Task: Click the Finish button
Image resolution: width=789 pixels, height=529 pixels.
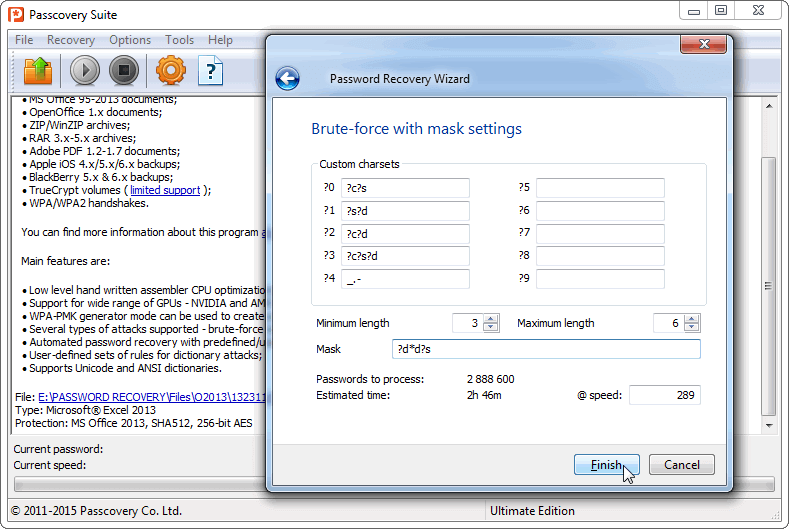Action: point(607,465)
